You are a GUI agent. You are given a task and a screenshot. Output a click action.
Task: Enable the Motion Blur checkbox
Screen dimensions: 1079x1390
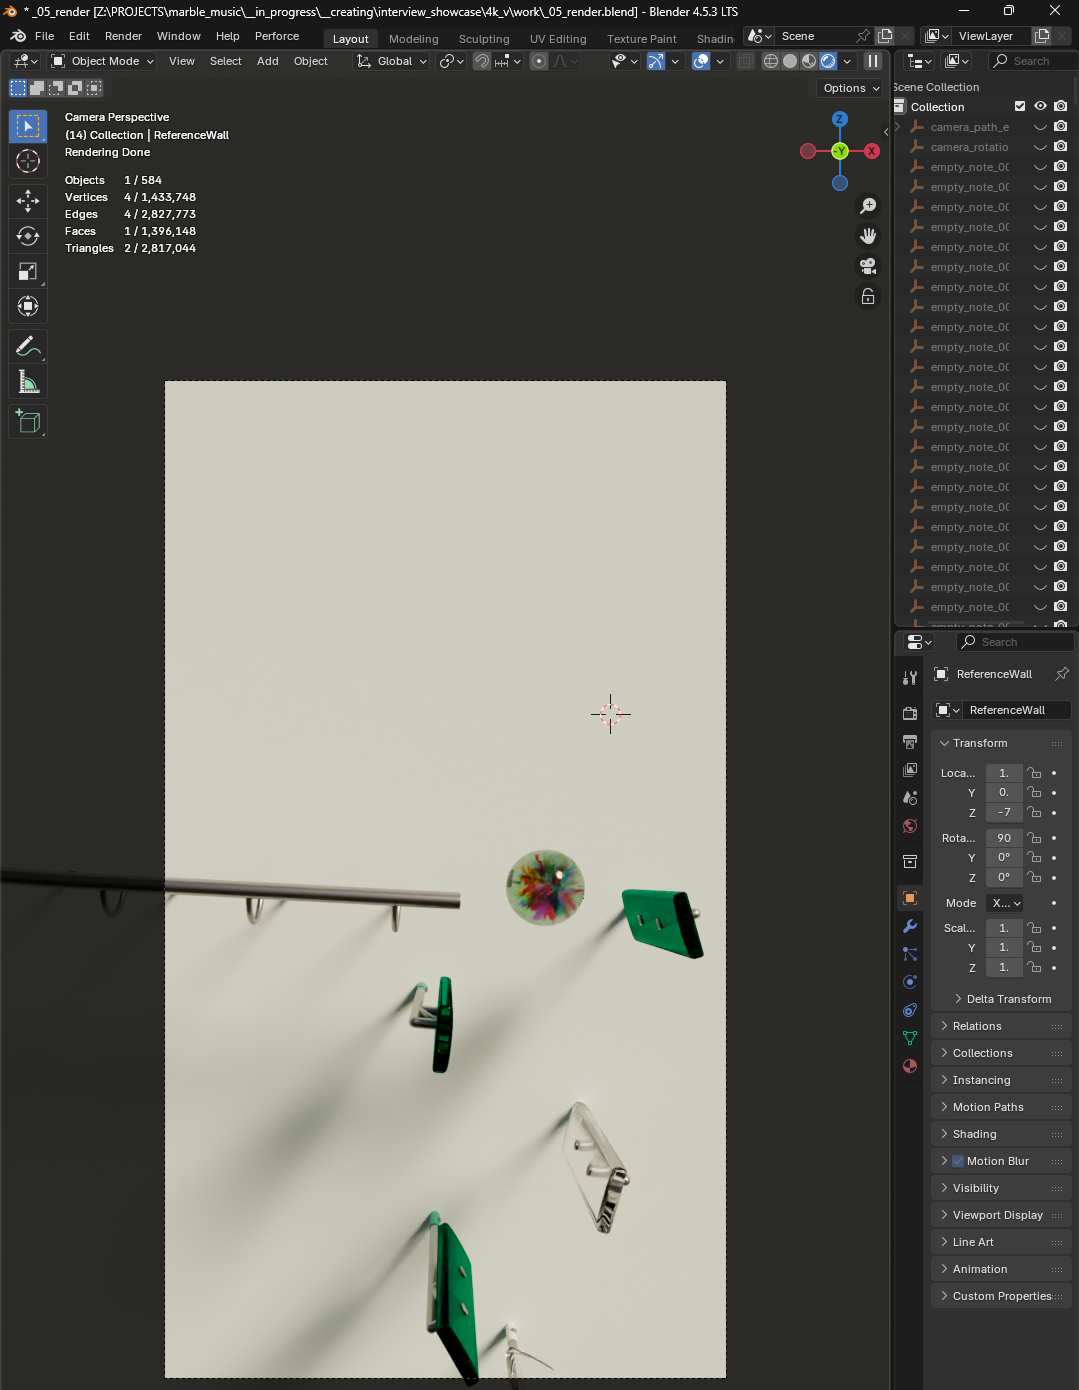pyautogui.click(x=958, y=1160)
